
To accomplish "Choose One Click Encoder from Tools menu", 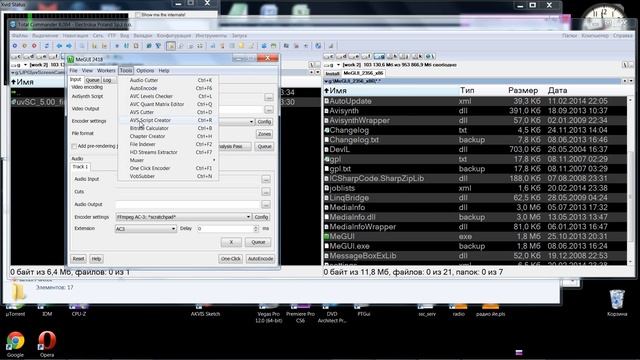I will [168, 168].
